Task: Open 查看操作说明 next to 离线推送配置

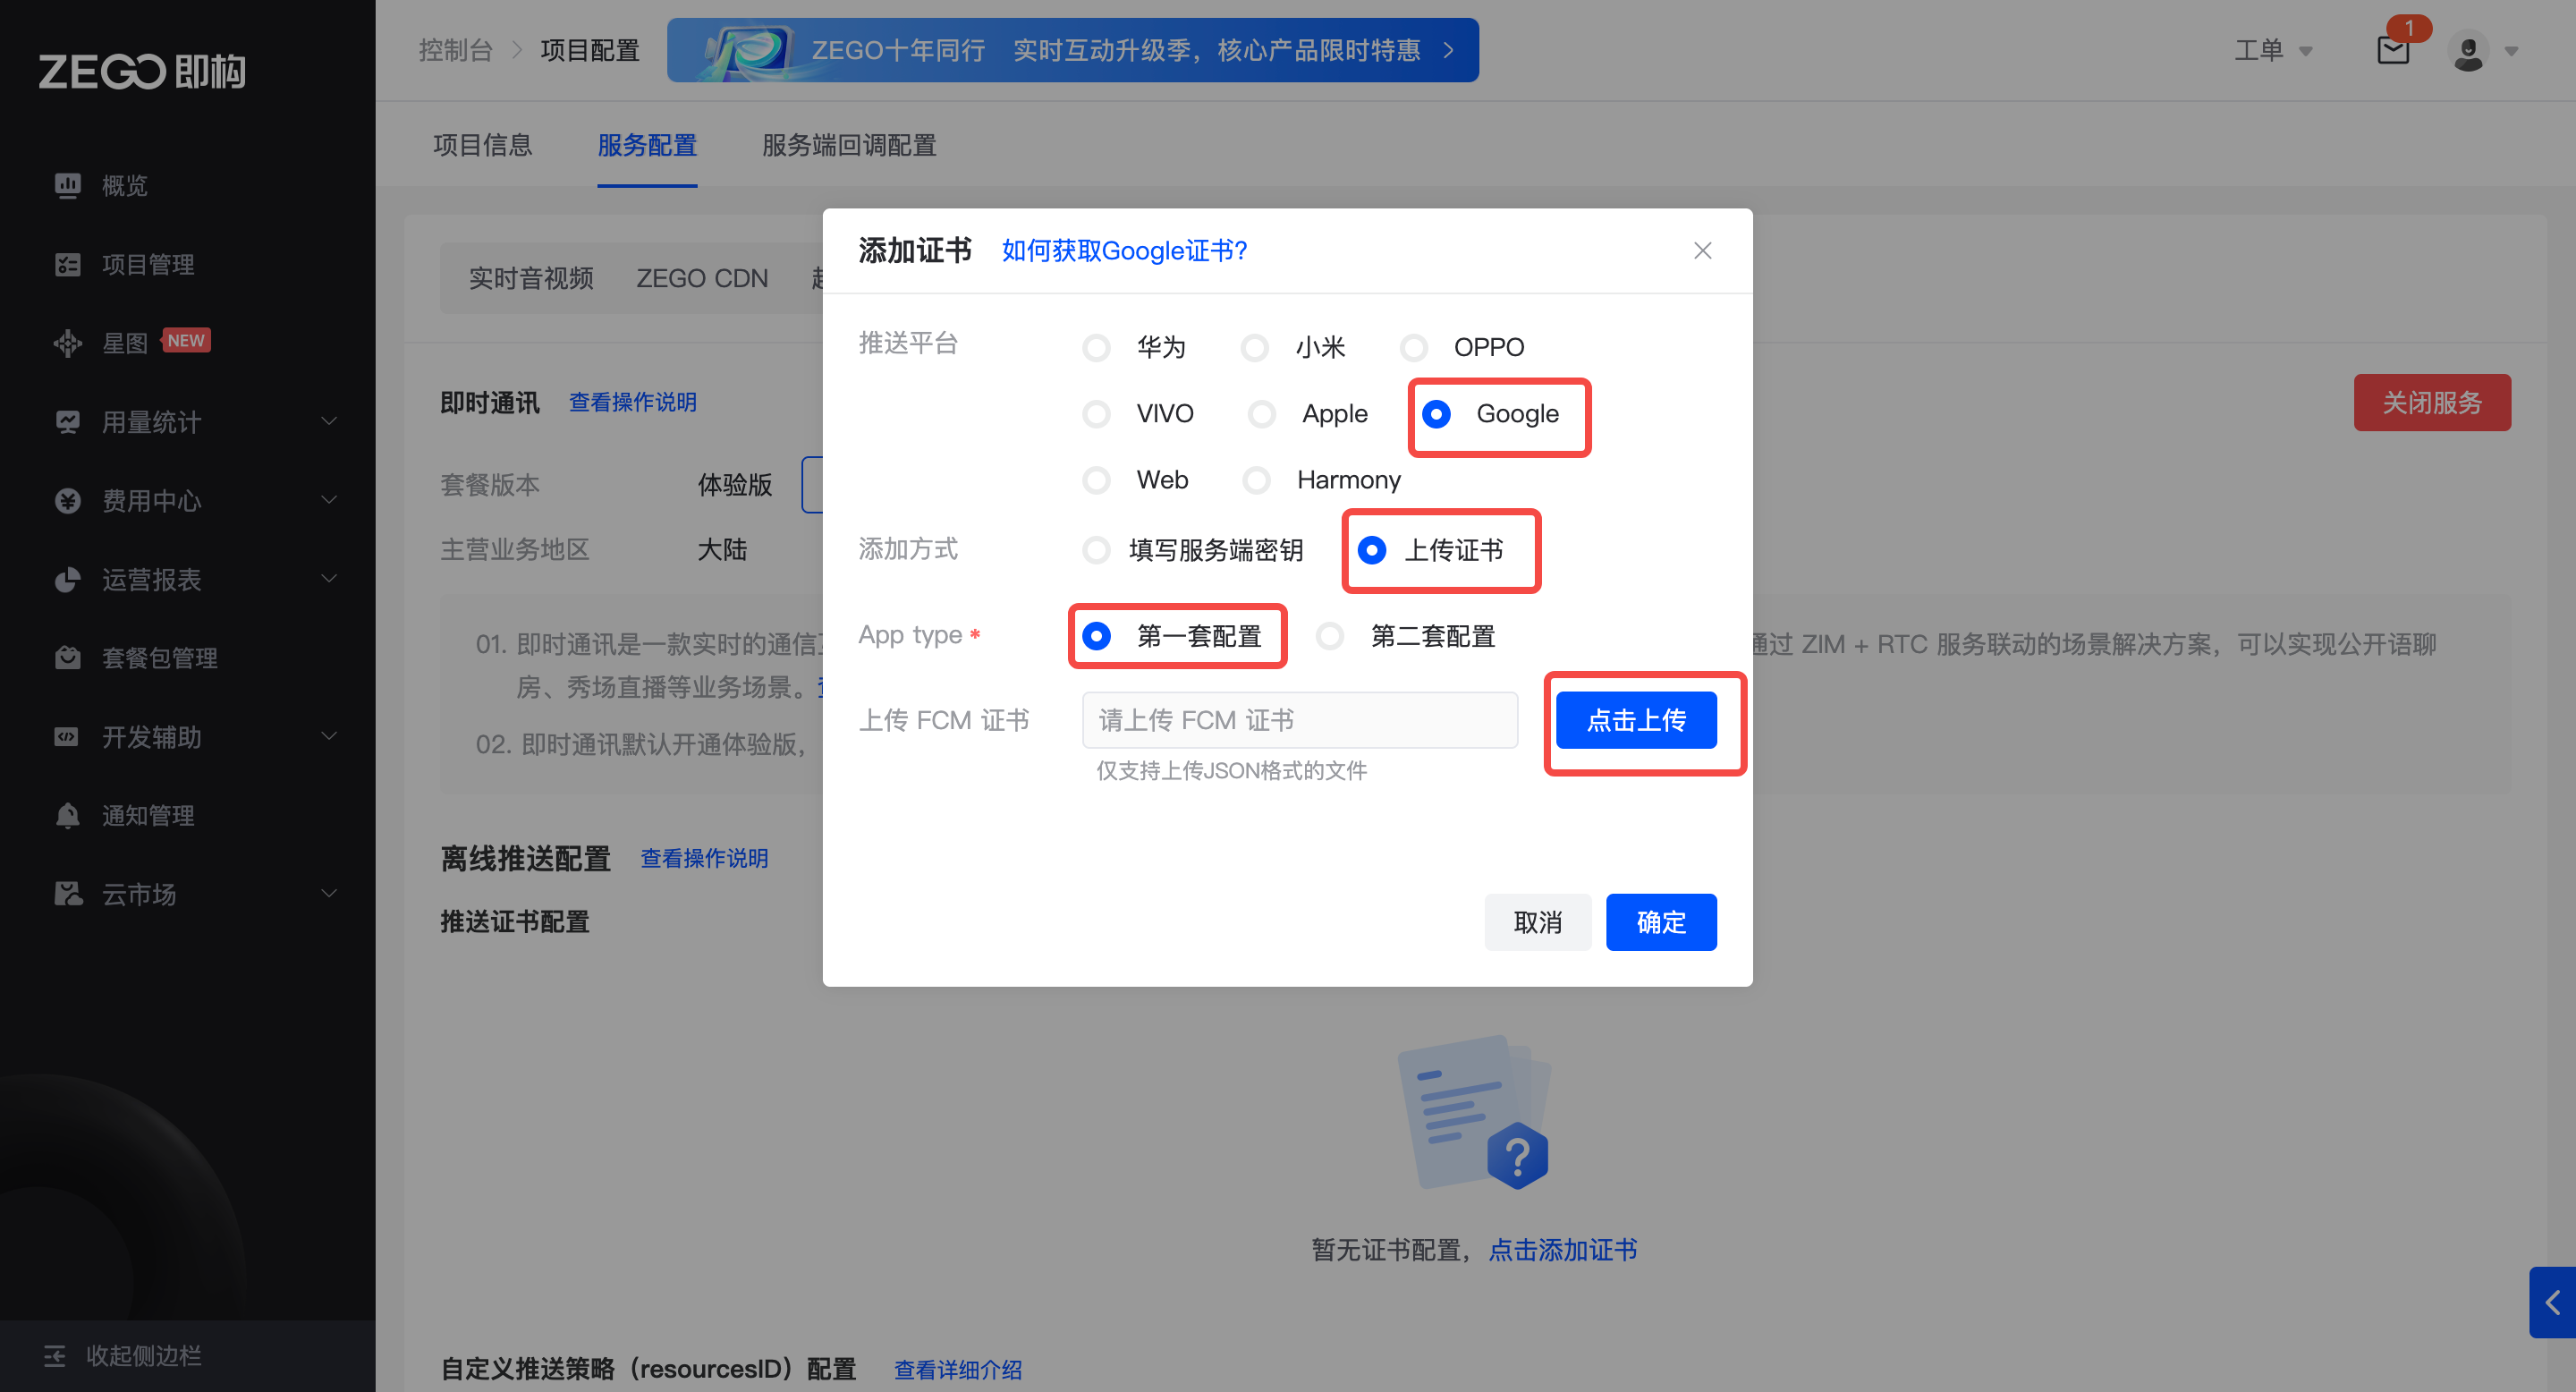Action: [704, 858]
